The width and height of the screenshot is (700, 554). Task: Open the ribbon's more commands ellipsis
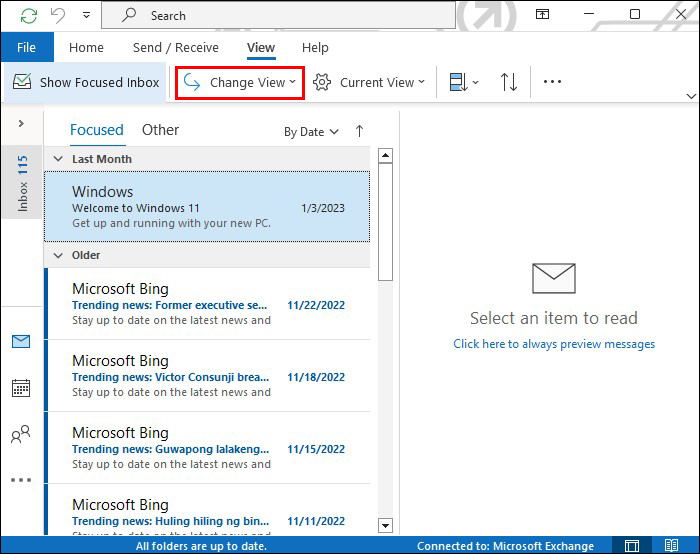[x=552, y=82]
